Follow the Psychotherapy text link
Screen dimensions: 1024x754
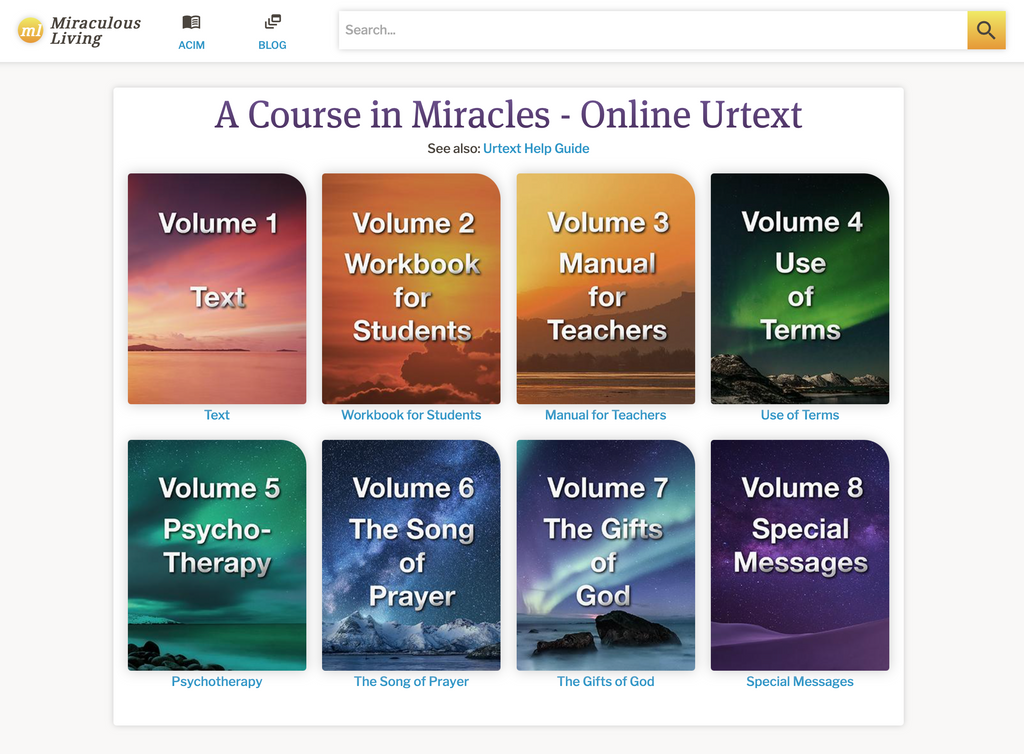pos(217,681)
